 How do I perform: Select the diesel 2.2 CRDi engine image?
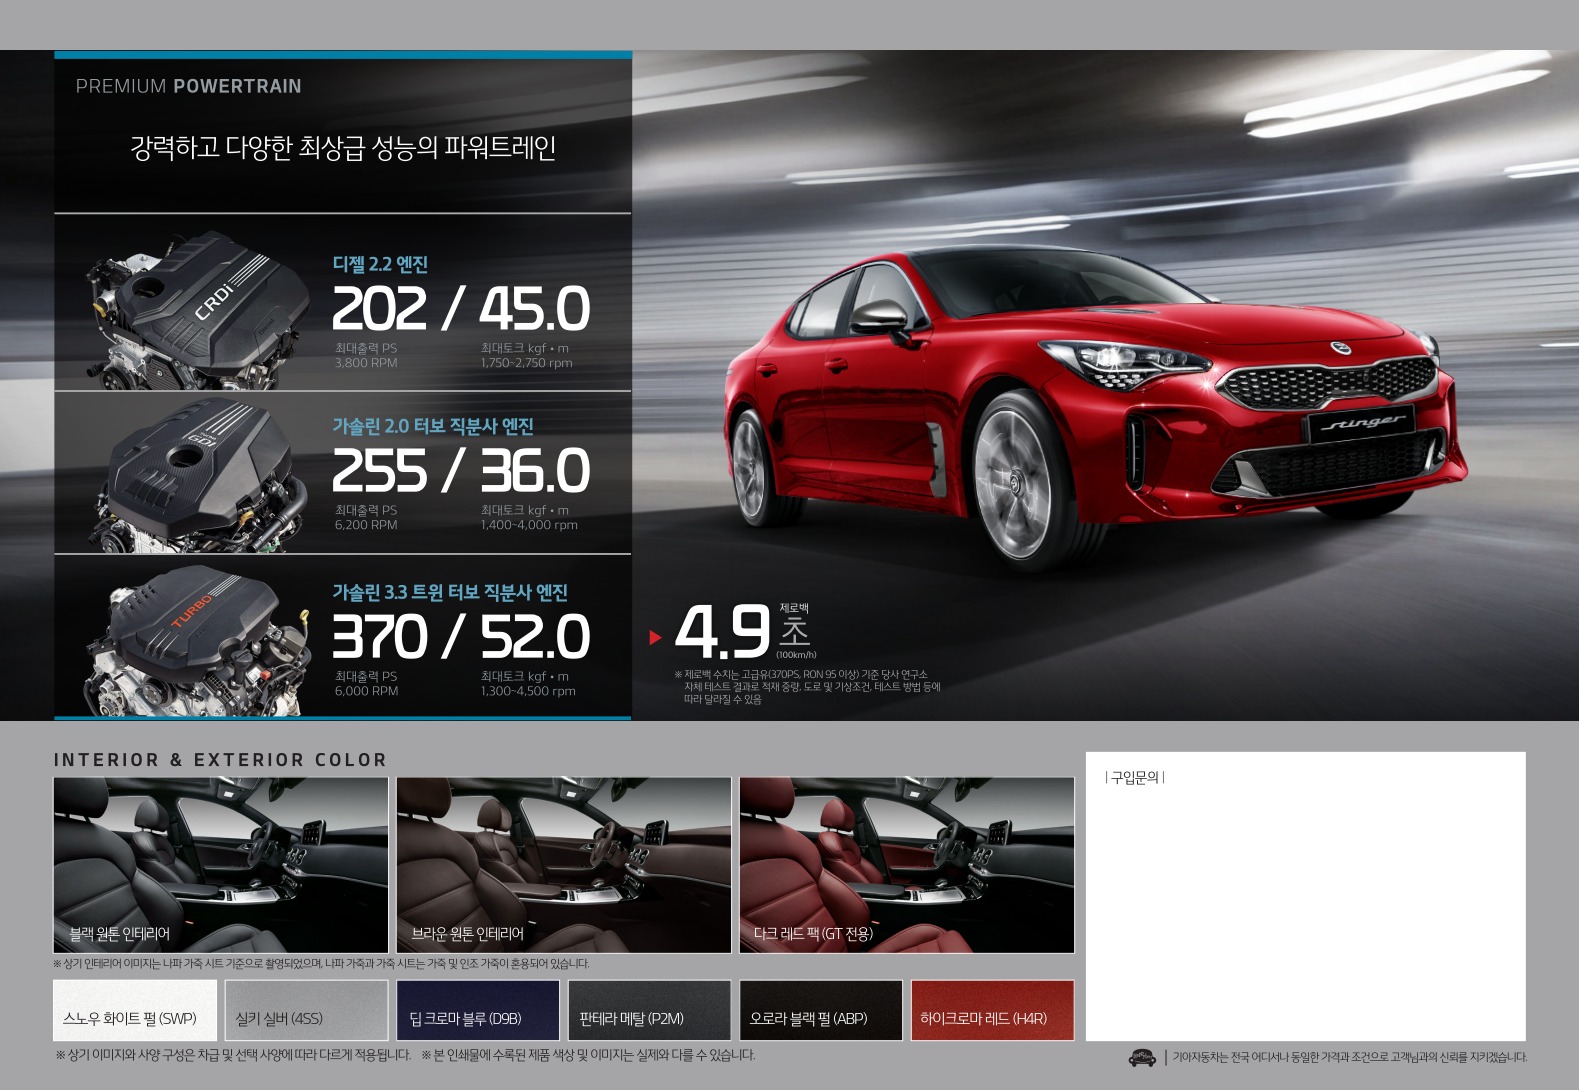[x=195, y=310]
